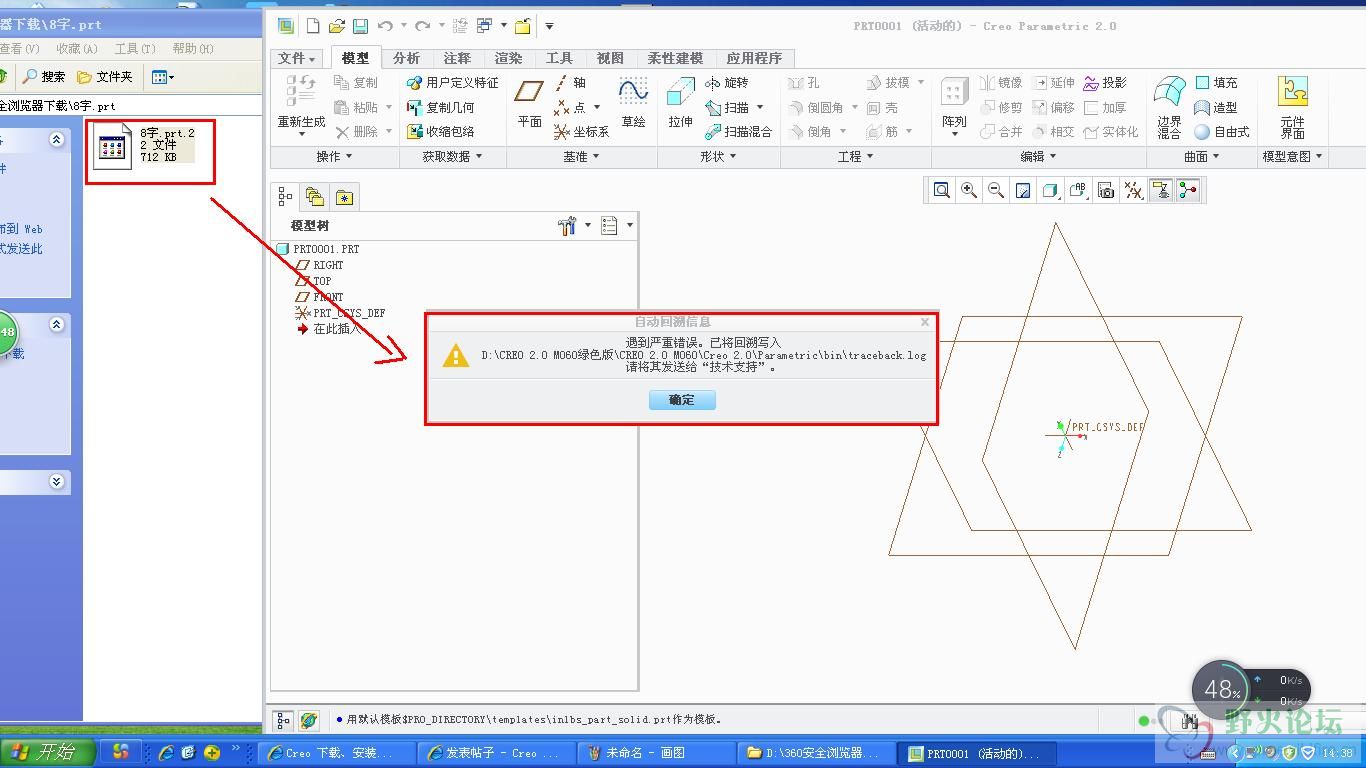Select the Swept Blend (扫描混合) tool

coord(739,131)
